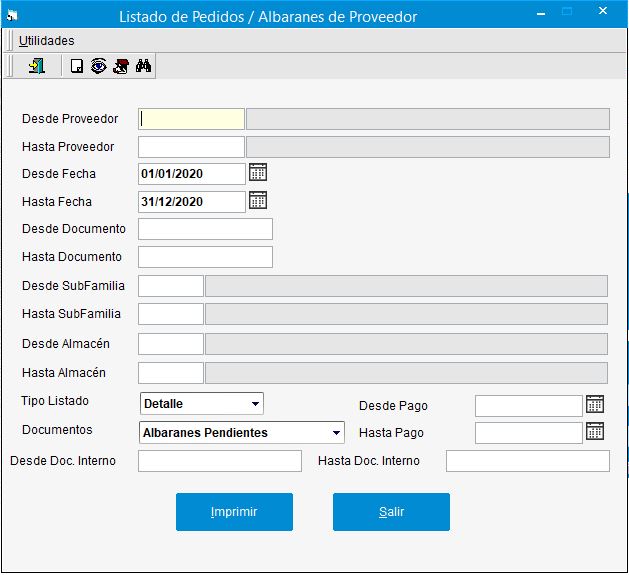Click the 'Hasta Doc. Interno' label

point(369,461)
